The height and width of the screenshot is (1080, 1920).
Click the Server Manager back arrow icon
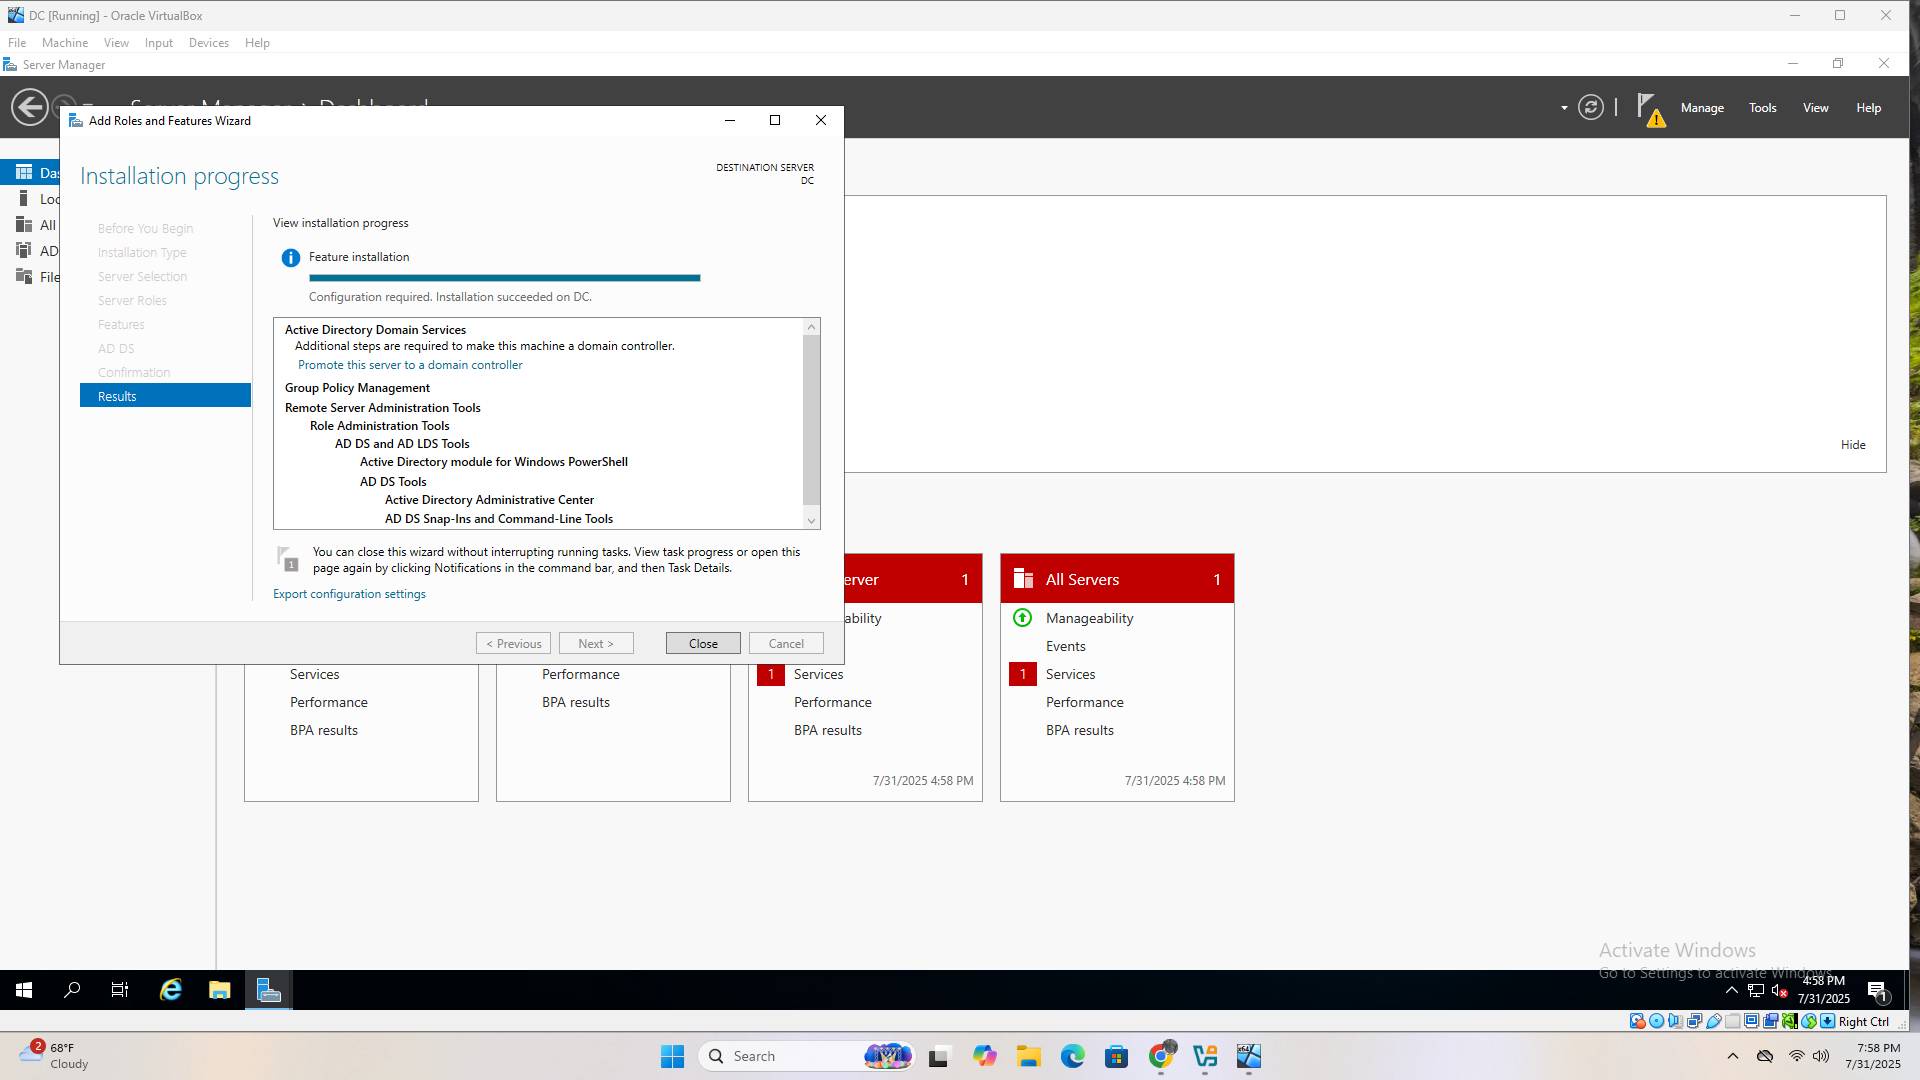[x=29, y=107]
